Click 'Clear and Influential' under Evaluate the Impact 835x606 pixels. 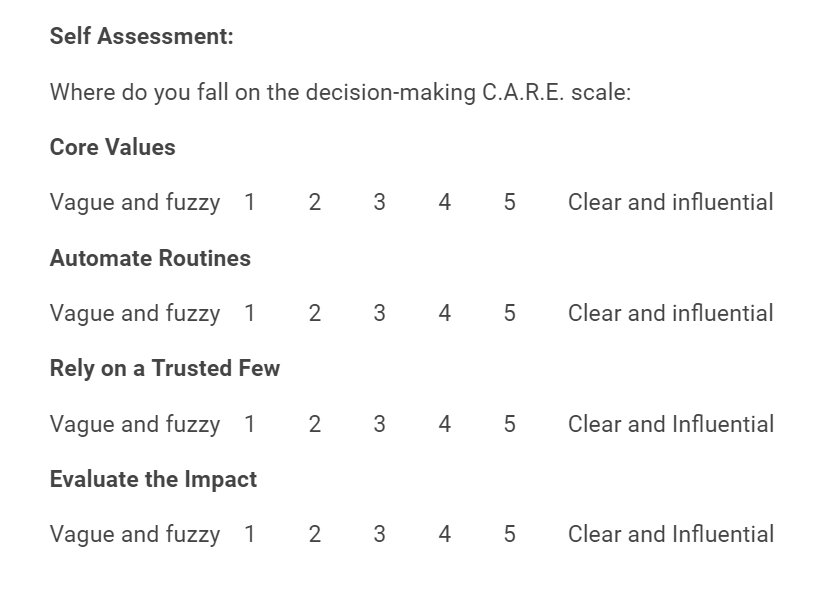click(670, 534)
